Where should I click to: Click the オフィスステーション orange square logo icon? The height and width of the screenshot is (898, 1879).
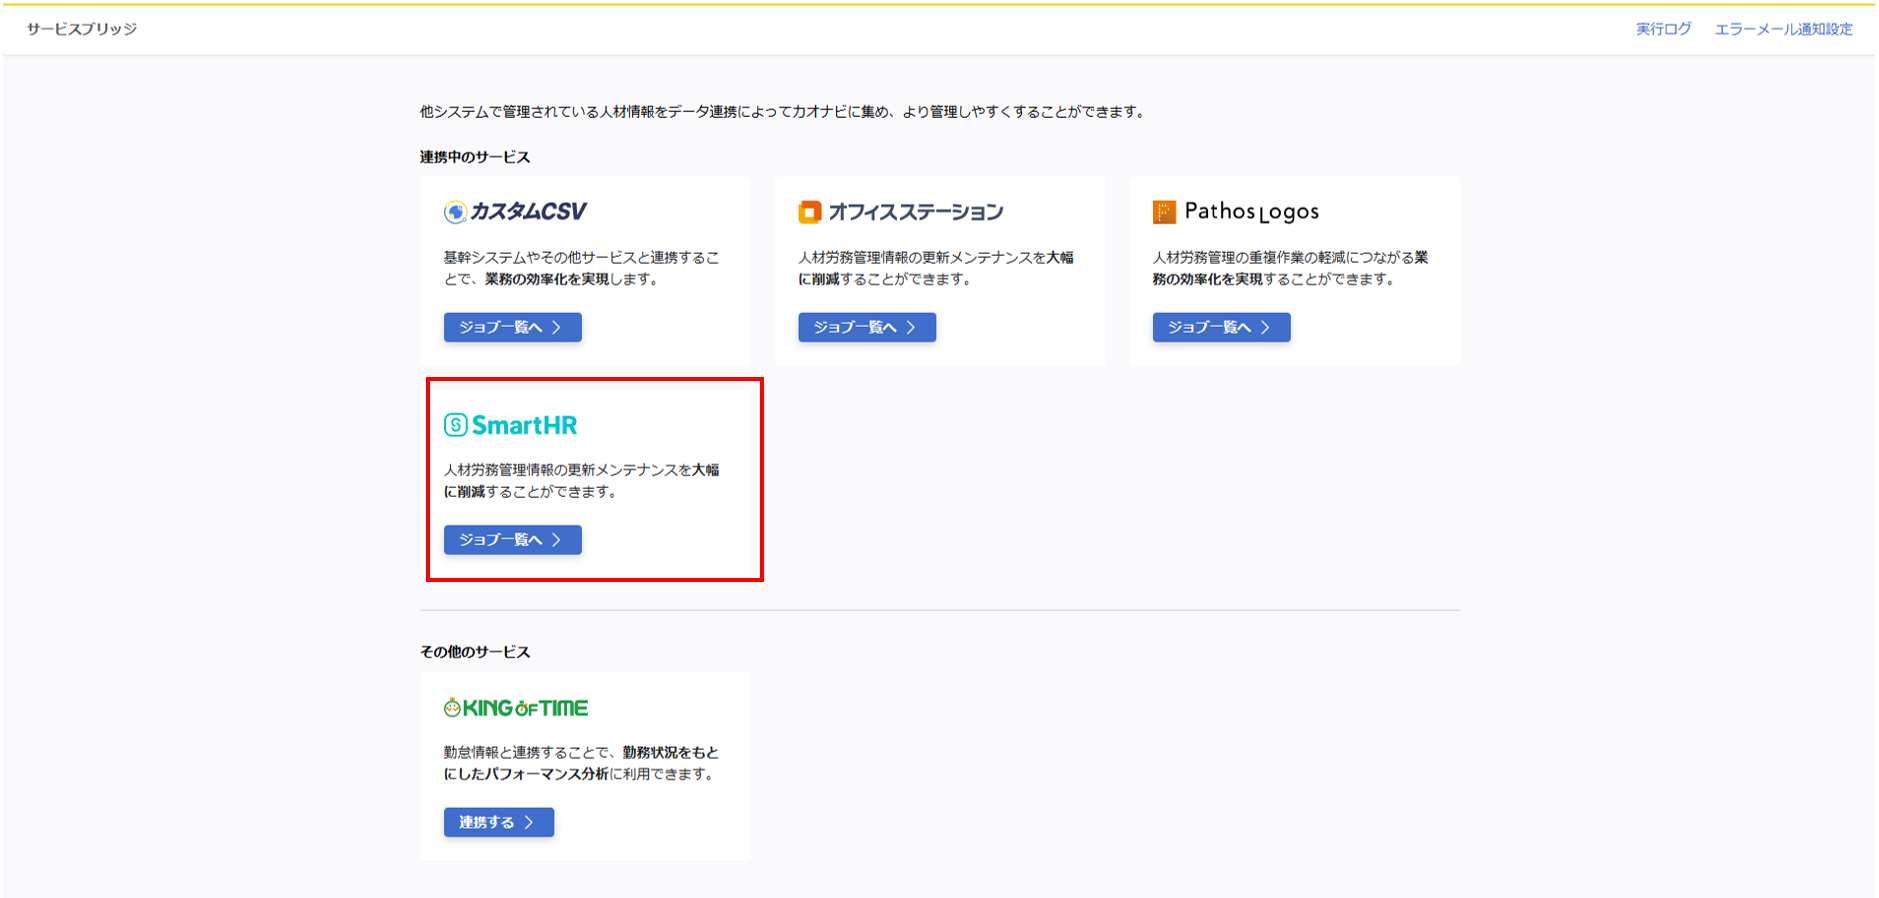(809, 212)
